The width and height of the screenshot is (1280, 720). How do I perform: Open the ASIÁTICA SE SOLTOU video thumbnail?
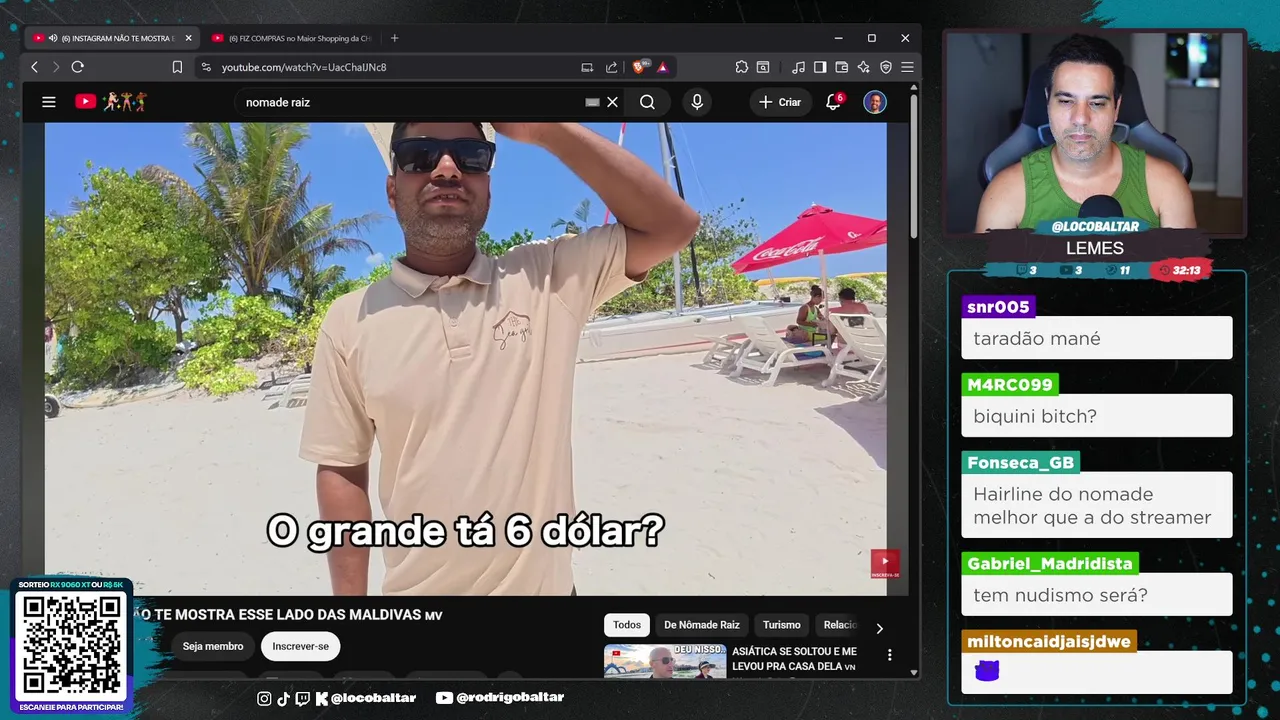665,661
